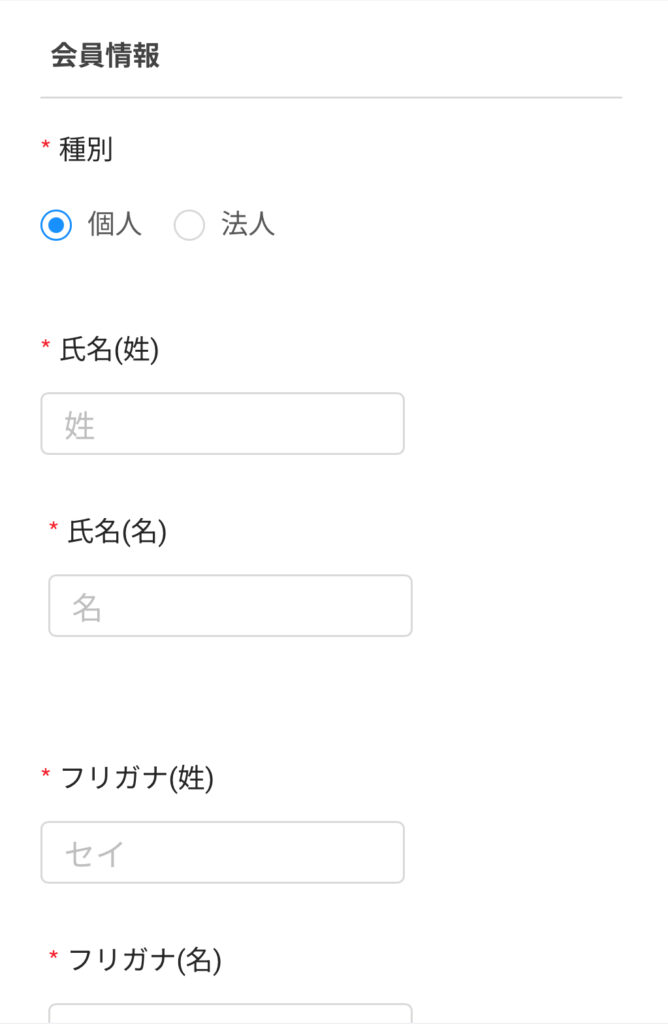Screen dimensions: 668x1024
Task: Focus the 姓 placeholder input field
Action: pos(223,424)
